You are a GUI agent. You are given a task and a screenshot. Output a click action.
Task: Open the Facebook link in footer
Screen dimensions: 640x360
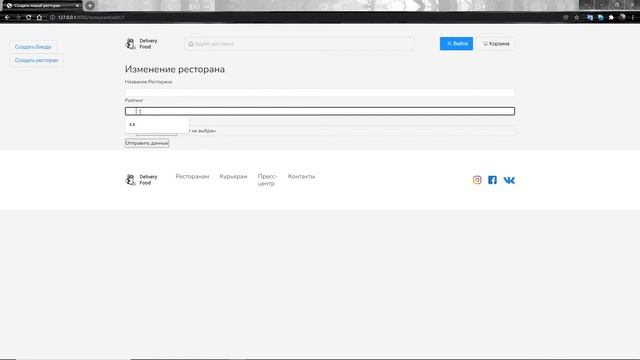492,180
